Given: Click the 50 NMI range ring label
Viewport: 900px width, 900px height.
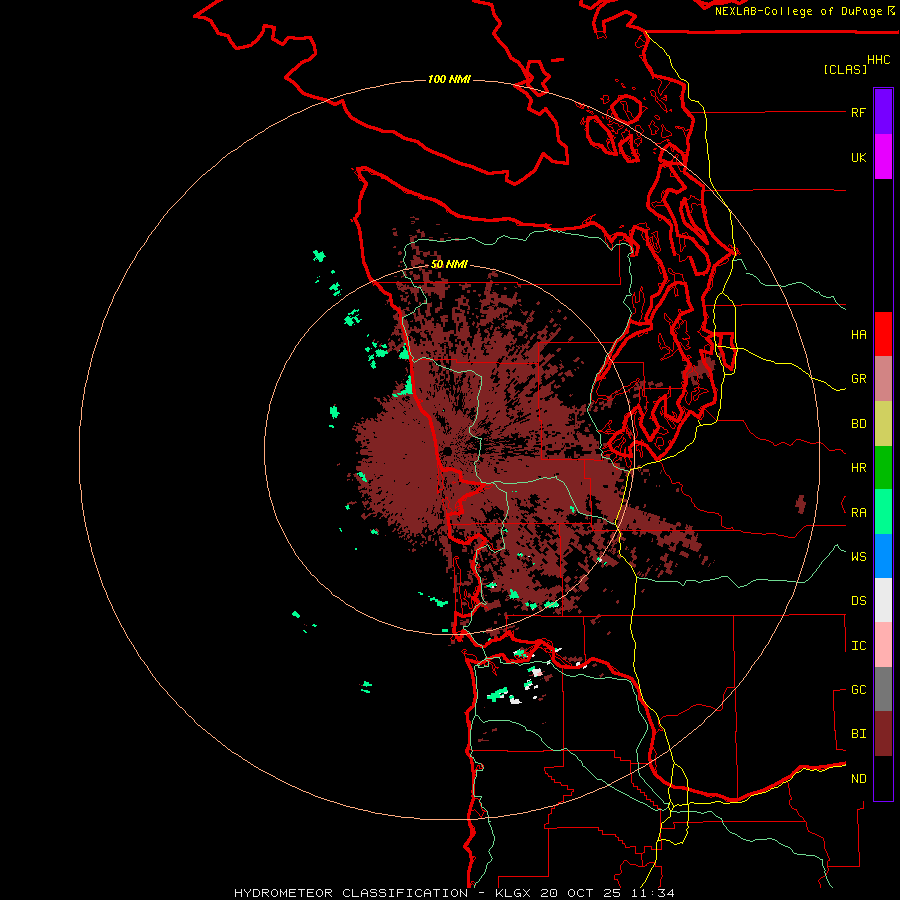Looking at the screenshot, I should [449, 264].
